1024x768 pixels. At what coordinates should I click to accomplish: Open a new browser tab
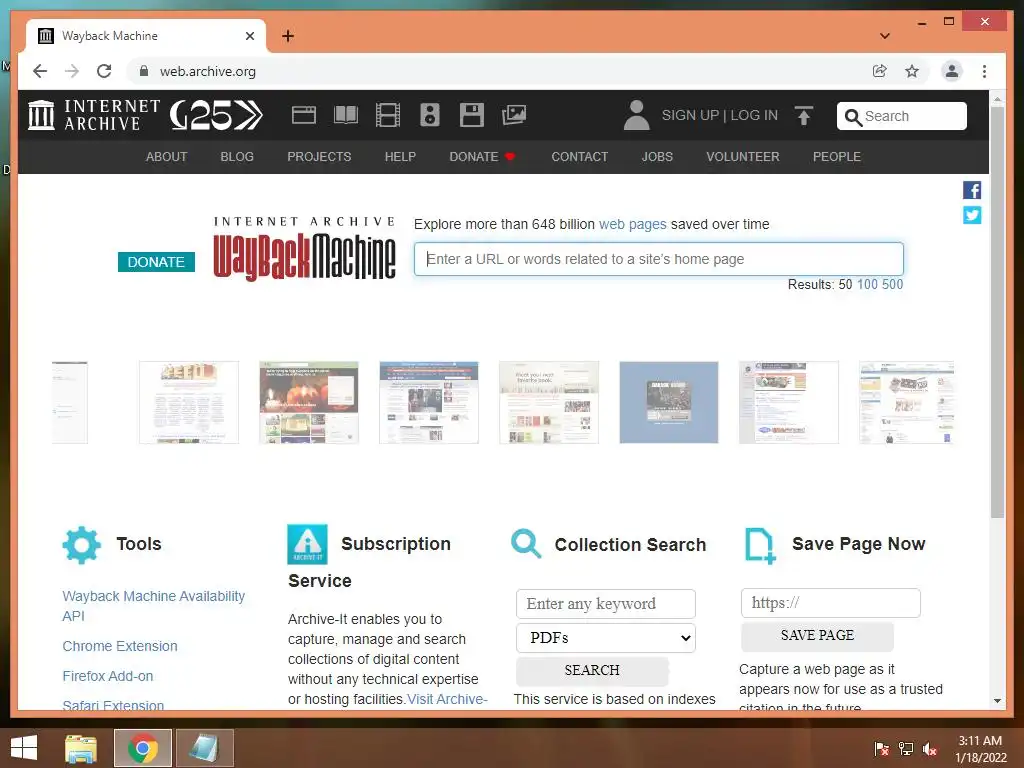click(288, 36)
